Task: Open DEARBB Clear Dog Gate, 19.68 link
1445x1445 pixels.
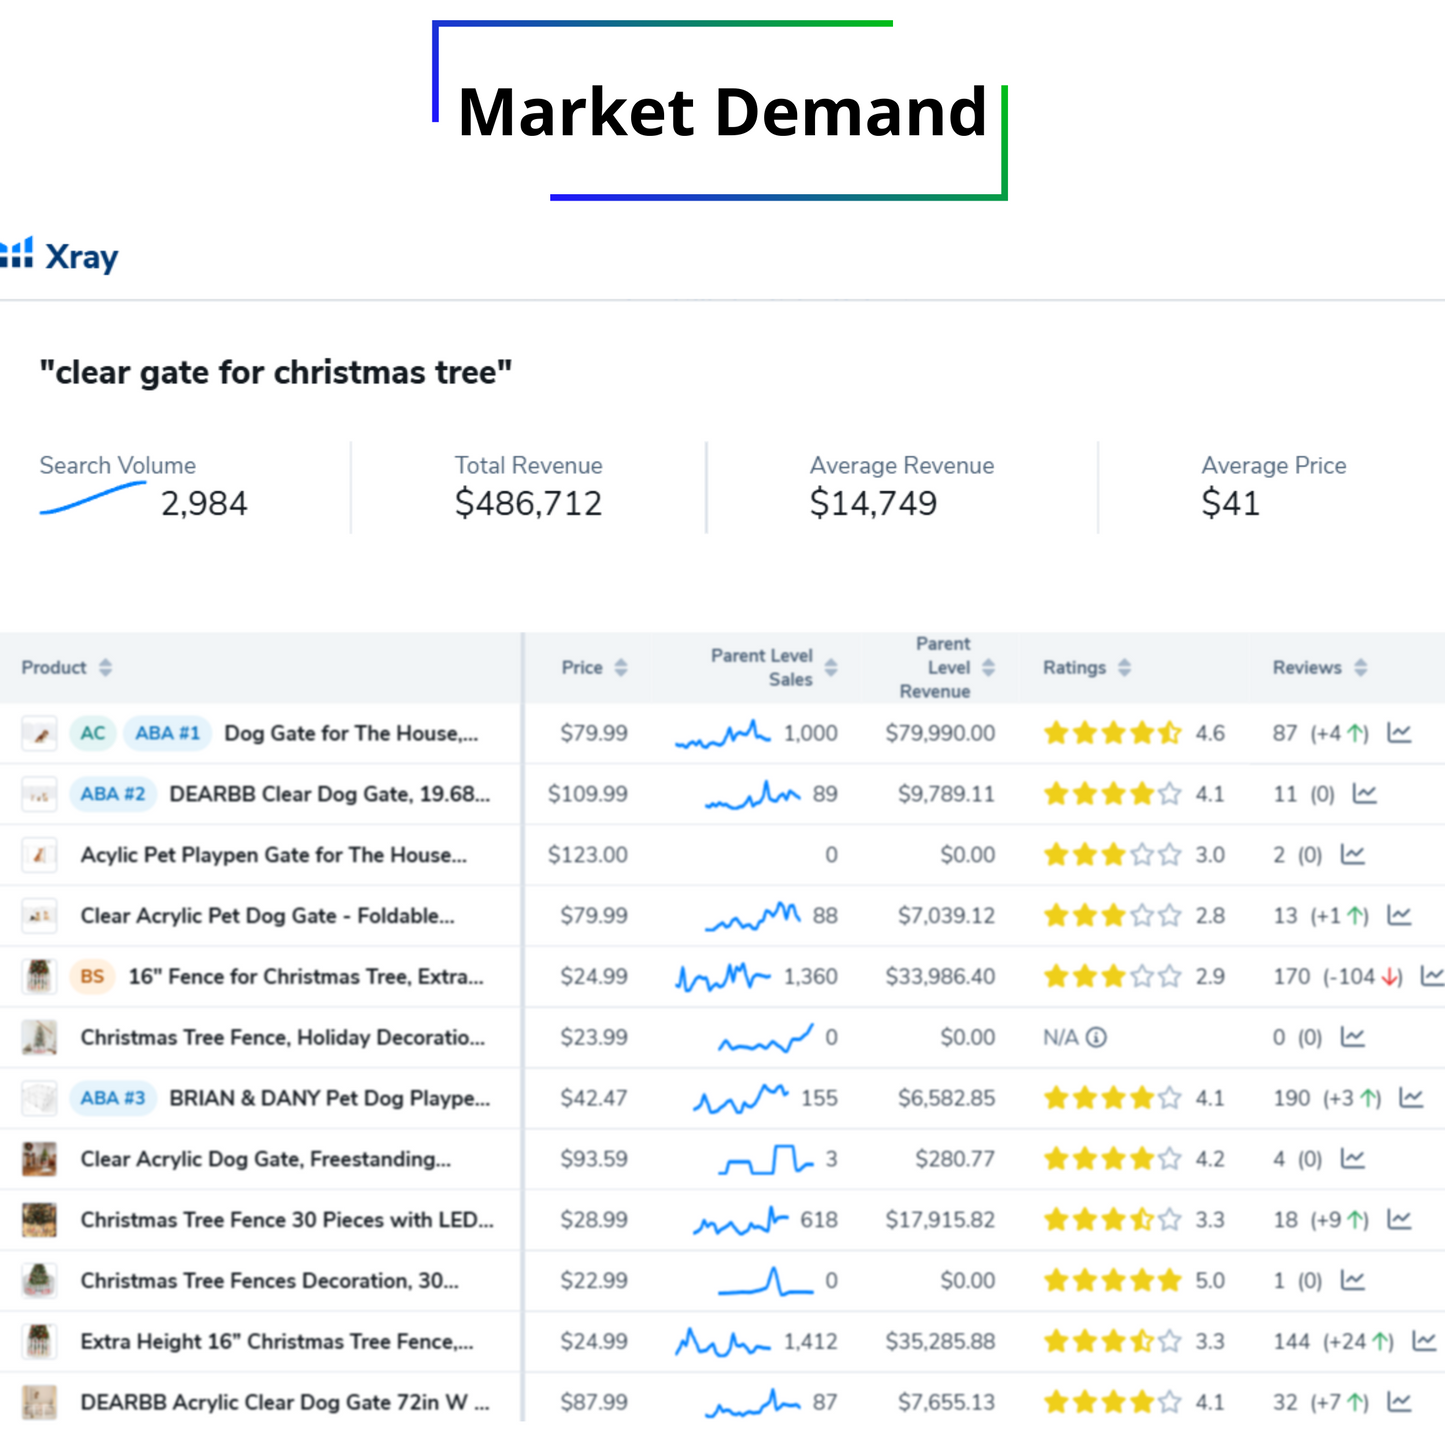Action: [x=330, y=794]
